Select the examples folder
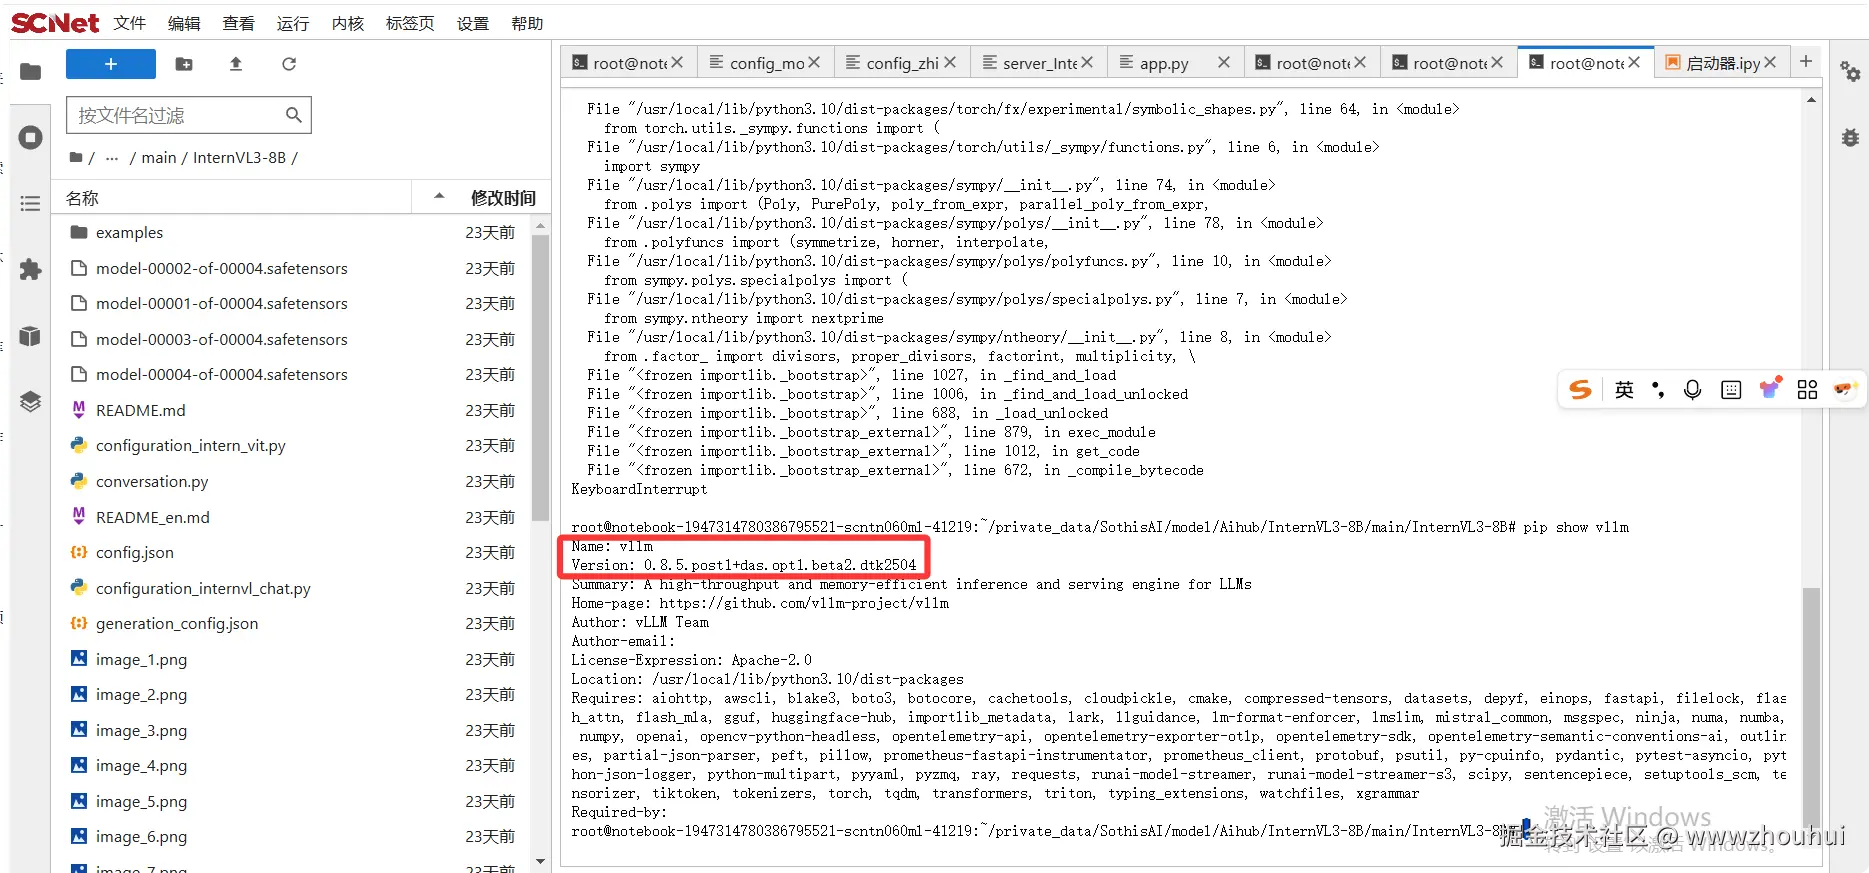This screenshot has width=1869, height=873. pyautogui.click(x=292, y=232)
